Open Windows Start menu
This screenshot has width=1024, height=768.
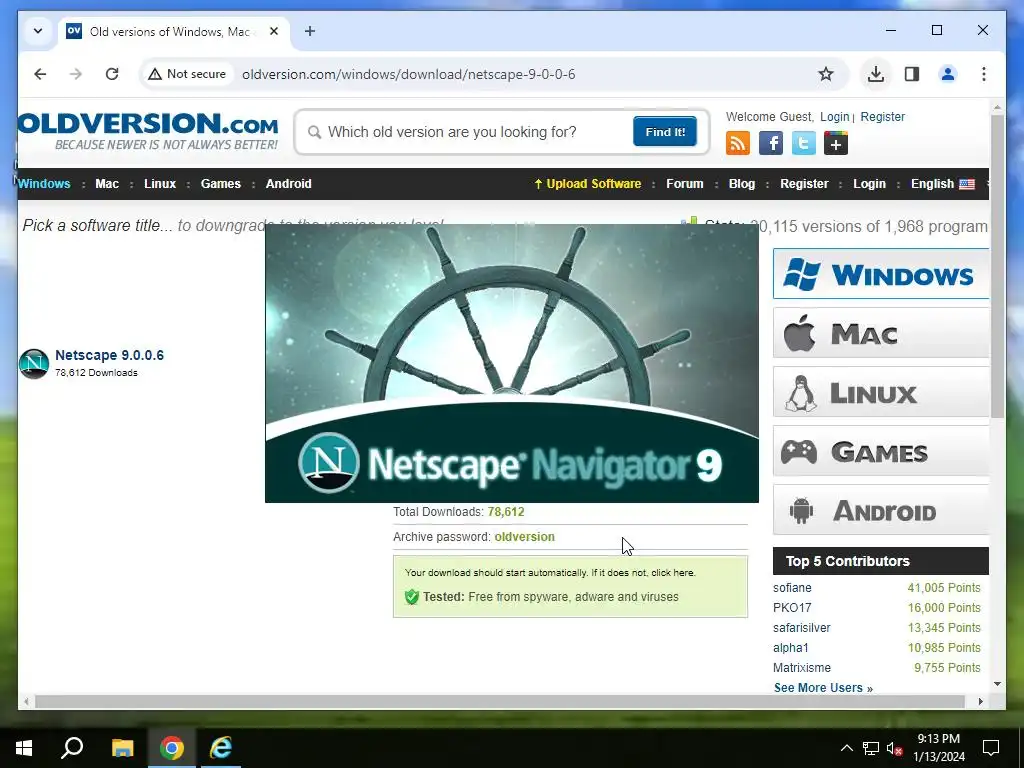point(24,748)
